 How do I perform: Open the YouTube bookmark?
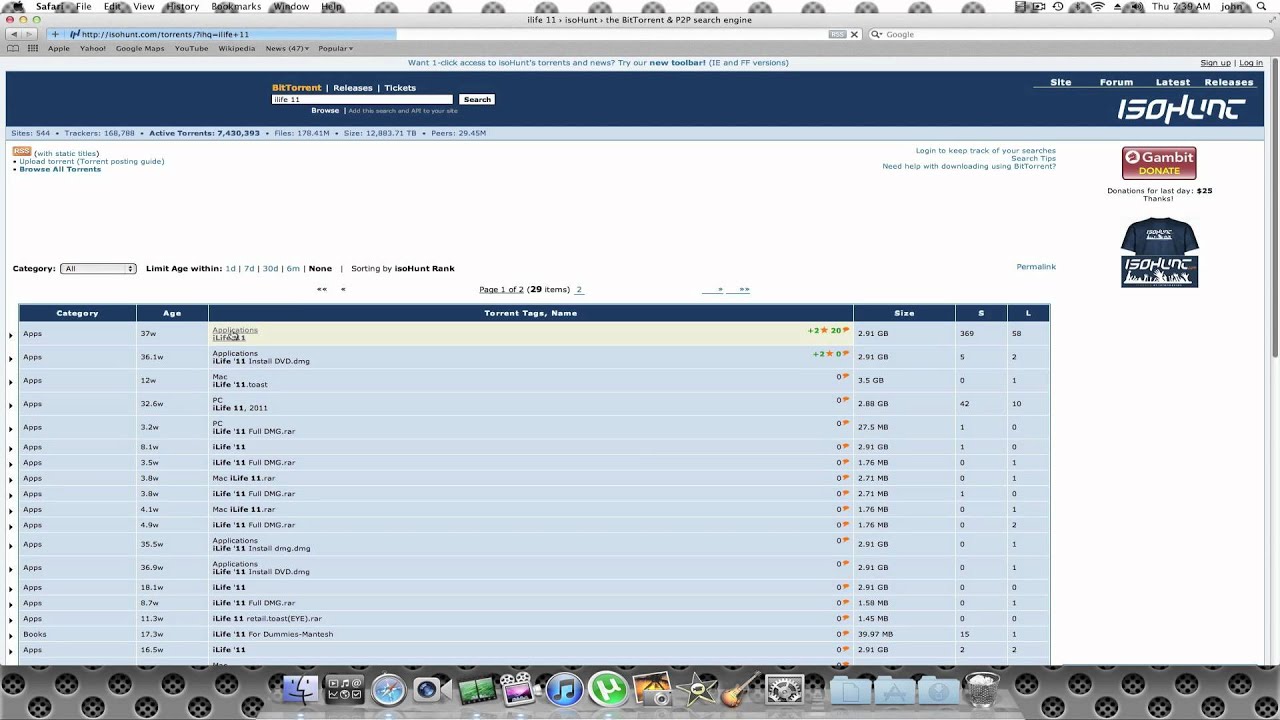click(x=191, y=48)
